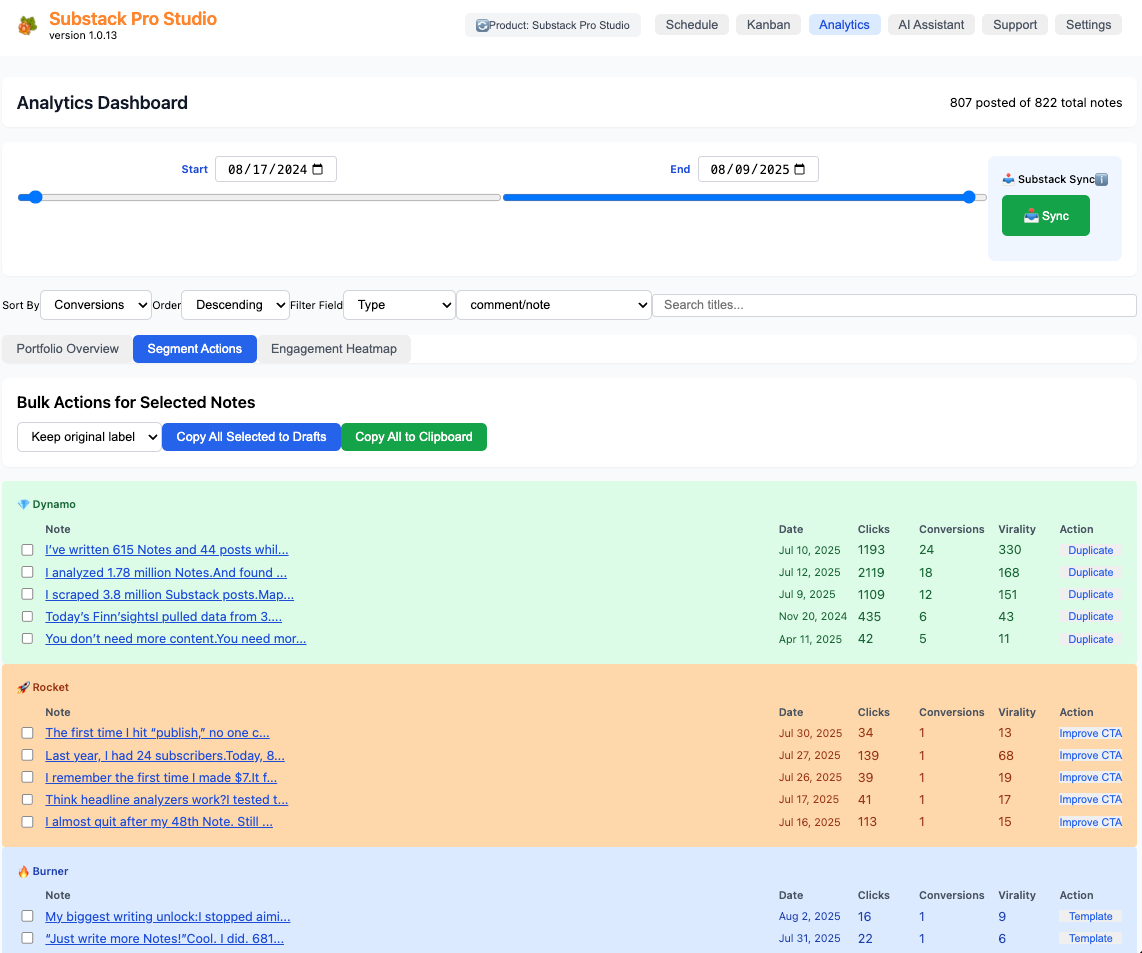Open the Support page
This screenshot has width=1142, height=953.
[x=1015, y=25]
